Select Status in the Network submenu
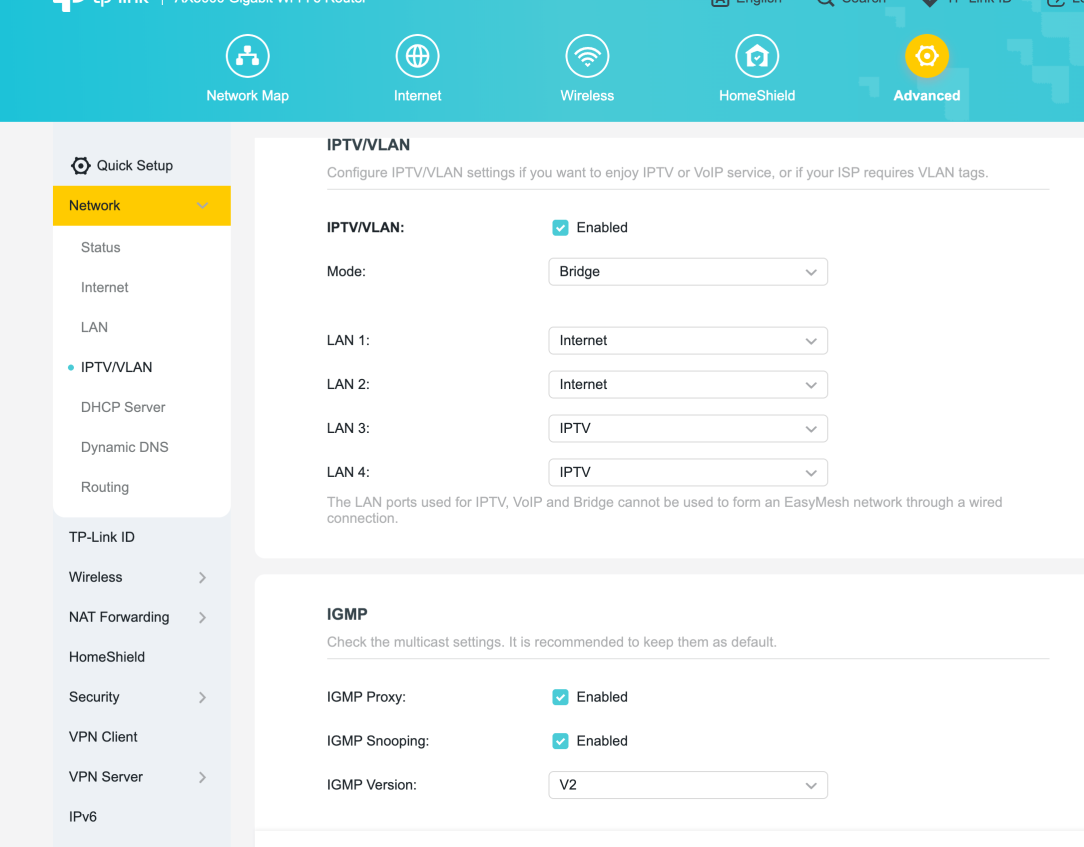This screenshot has width=1084, height=847. pos(100,248)
